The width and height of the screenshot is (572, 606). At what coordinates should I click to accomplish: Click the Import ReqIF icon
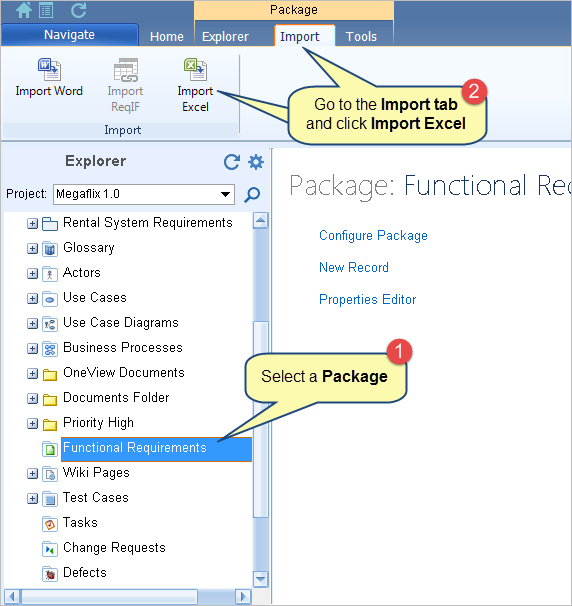click(x=126, y=70)
